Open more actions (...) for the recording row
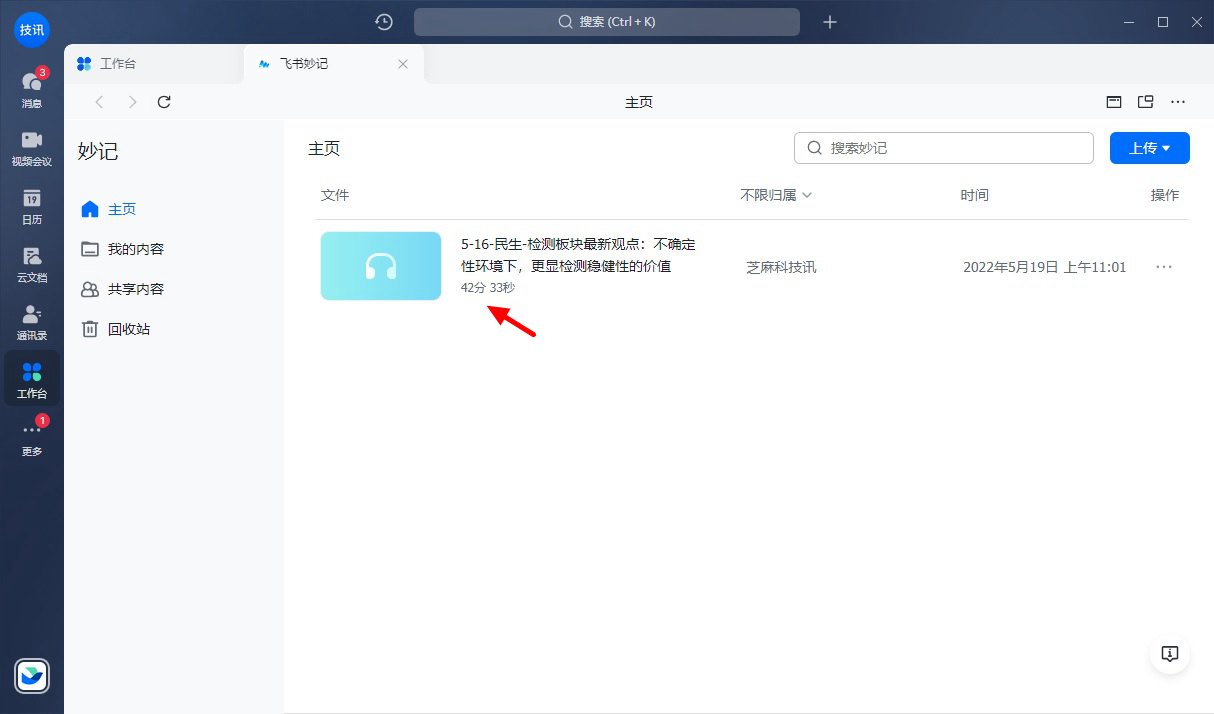 [1163, 266]
